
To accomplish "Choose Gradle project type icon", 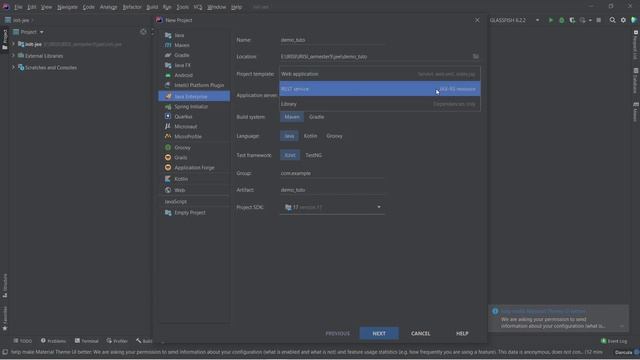I will (168, 55).
